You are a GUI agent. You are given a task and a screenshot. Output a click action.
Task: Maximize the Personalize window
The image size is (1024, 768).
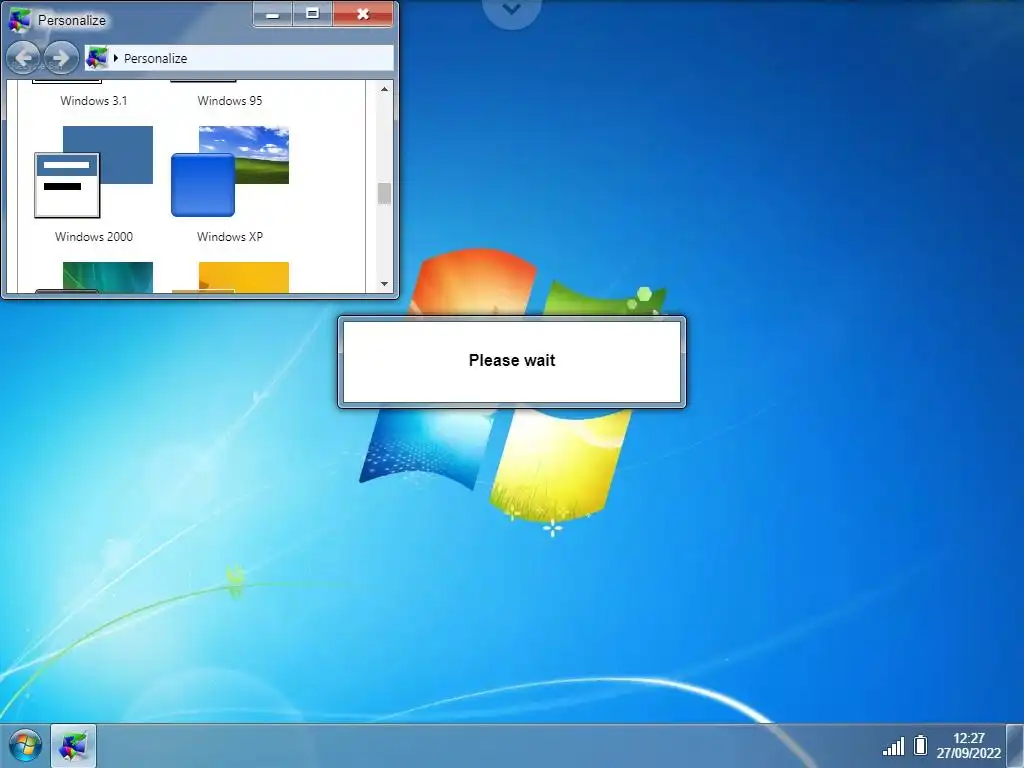tap(313, 14)
